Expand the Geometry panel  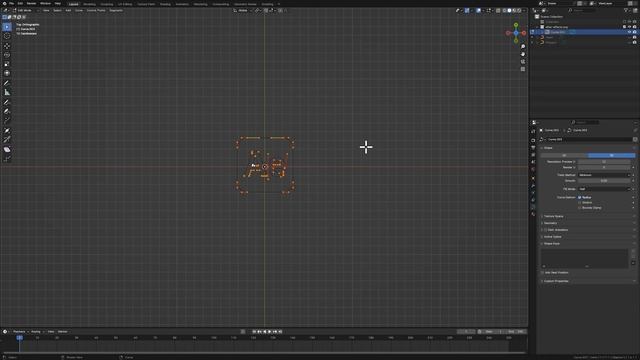pos(550,223)
